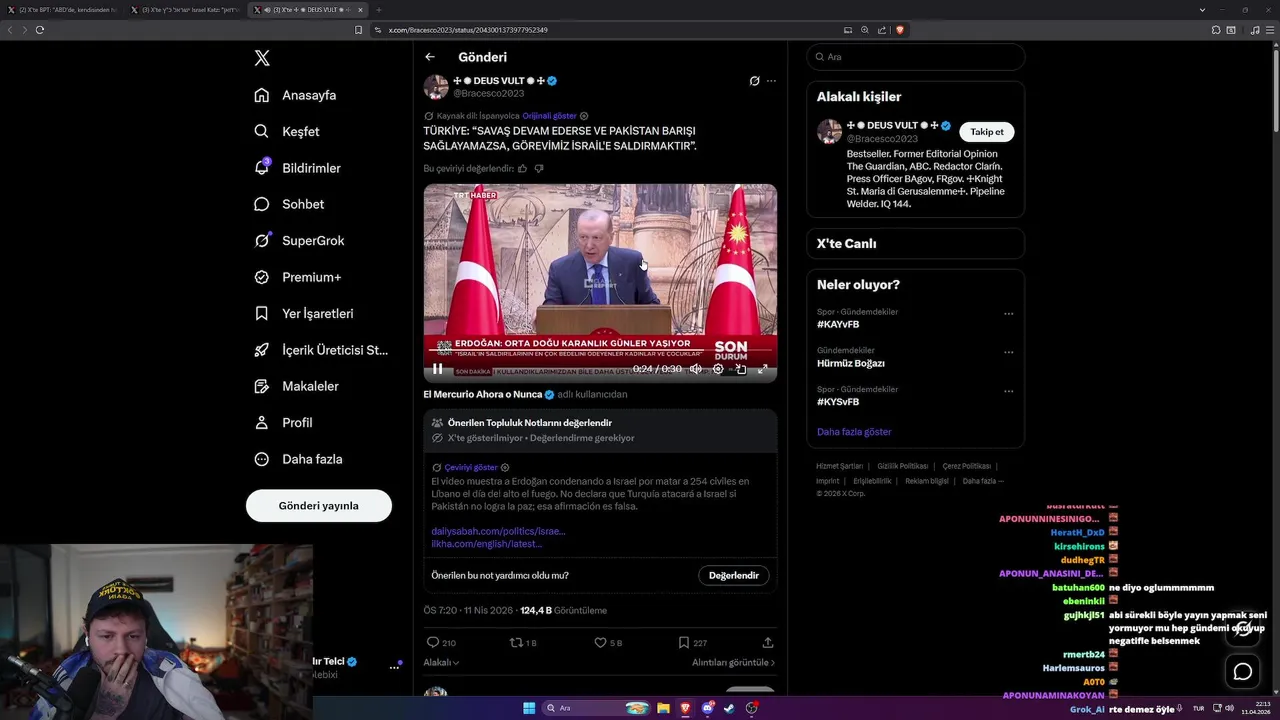Open more options for #KAYvFB trend
This screenshot has width=1280, height=720.
pos(1008,313)
